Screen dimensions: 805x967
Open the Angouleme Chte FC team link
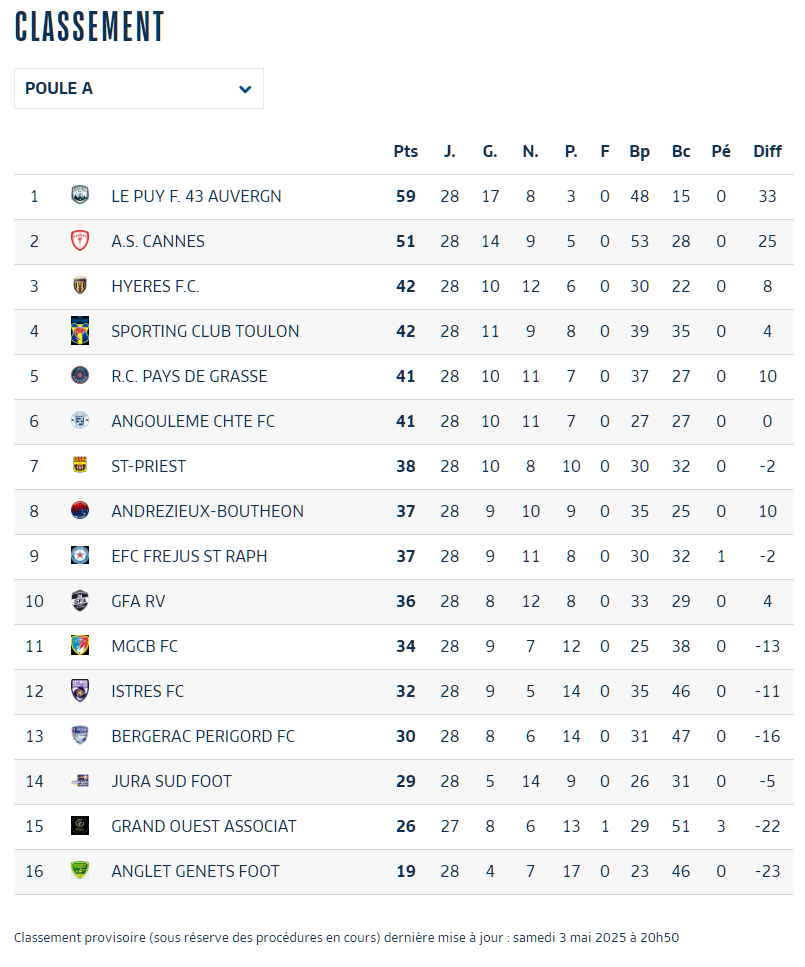pyautogui.click(x=193, y=421)
